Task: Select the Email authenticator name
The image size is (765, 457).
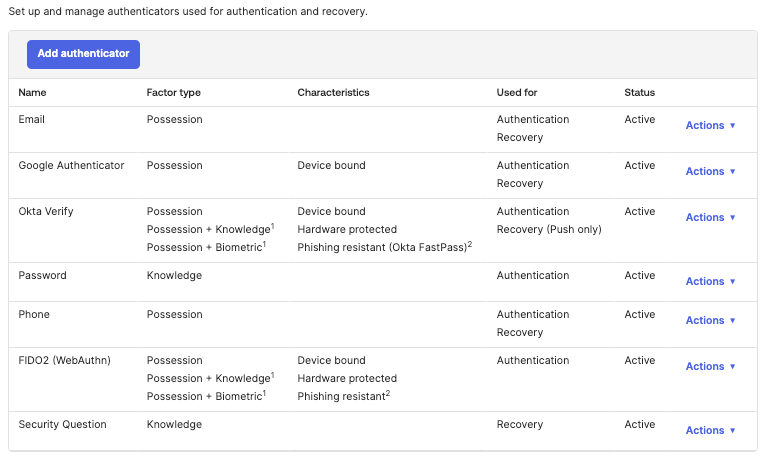Action: (x=32, y=120)
